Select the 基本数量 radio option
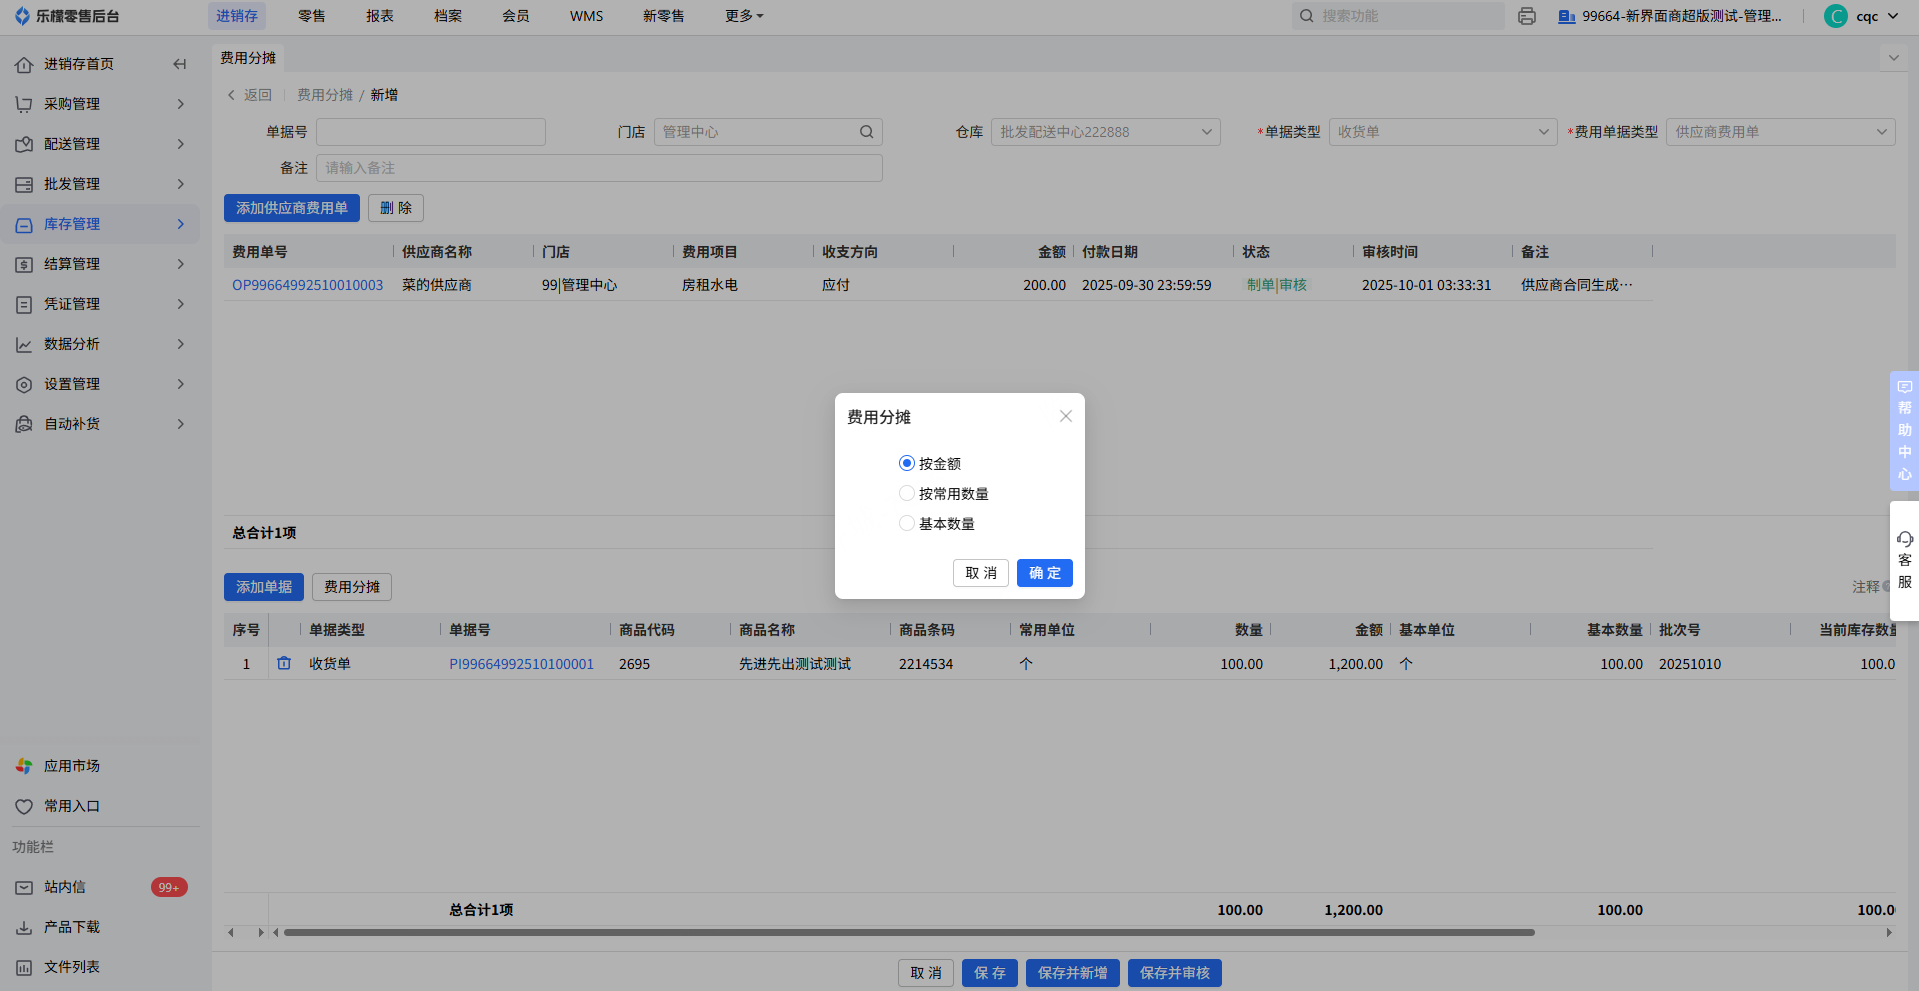The height and width of the screenshot is (991, 1919). 907,523
